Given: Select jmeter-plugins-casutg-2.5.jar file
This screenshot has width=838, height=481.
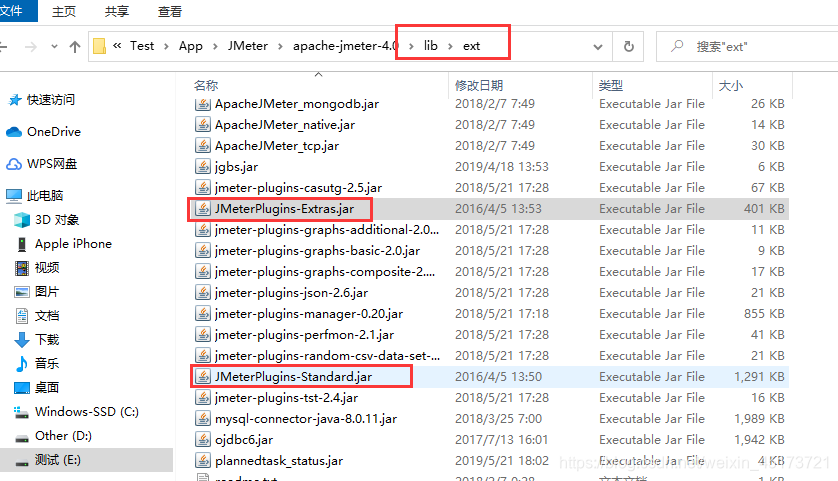Looking at the screenshot, I should pyautogui.click(x=298, y=188).
